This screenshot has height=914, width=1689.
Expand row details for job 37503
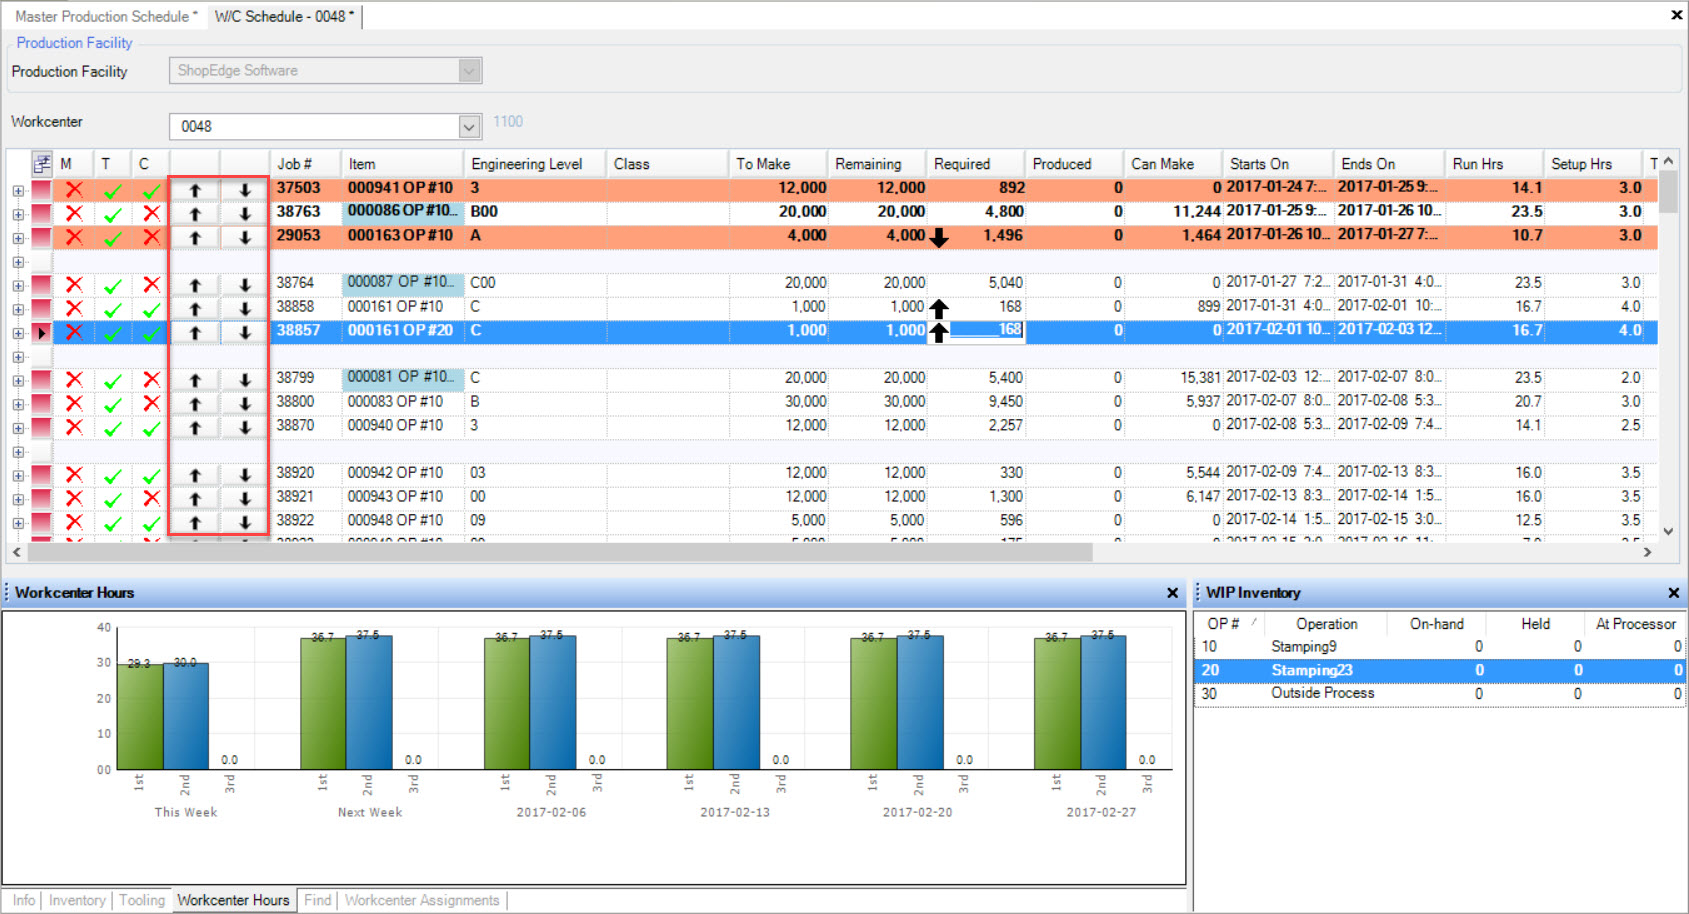pos(18,190)
